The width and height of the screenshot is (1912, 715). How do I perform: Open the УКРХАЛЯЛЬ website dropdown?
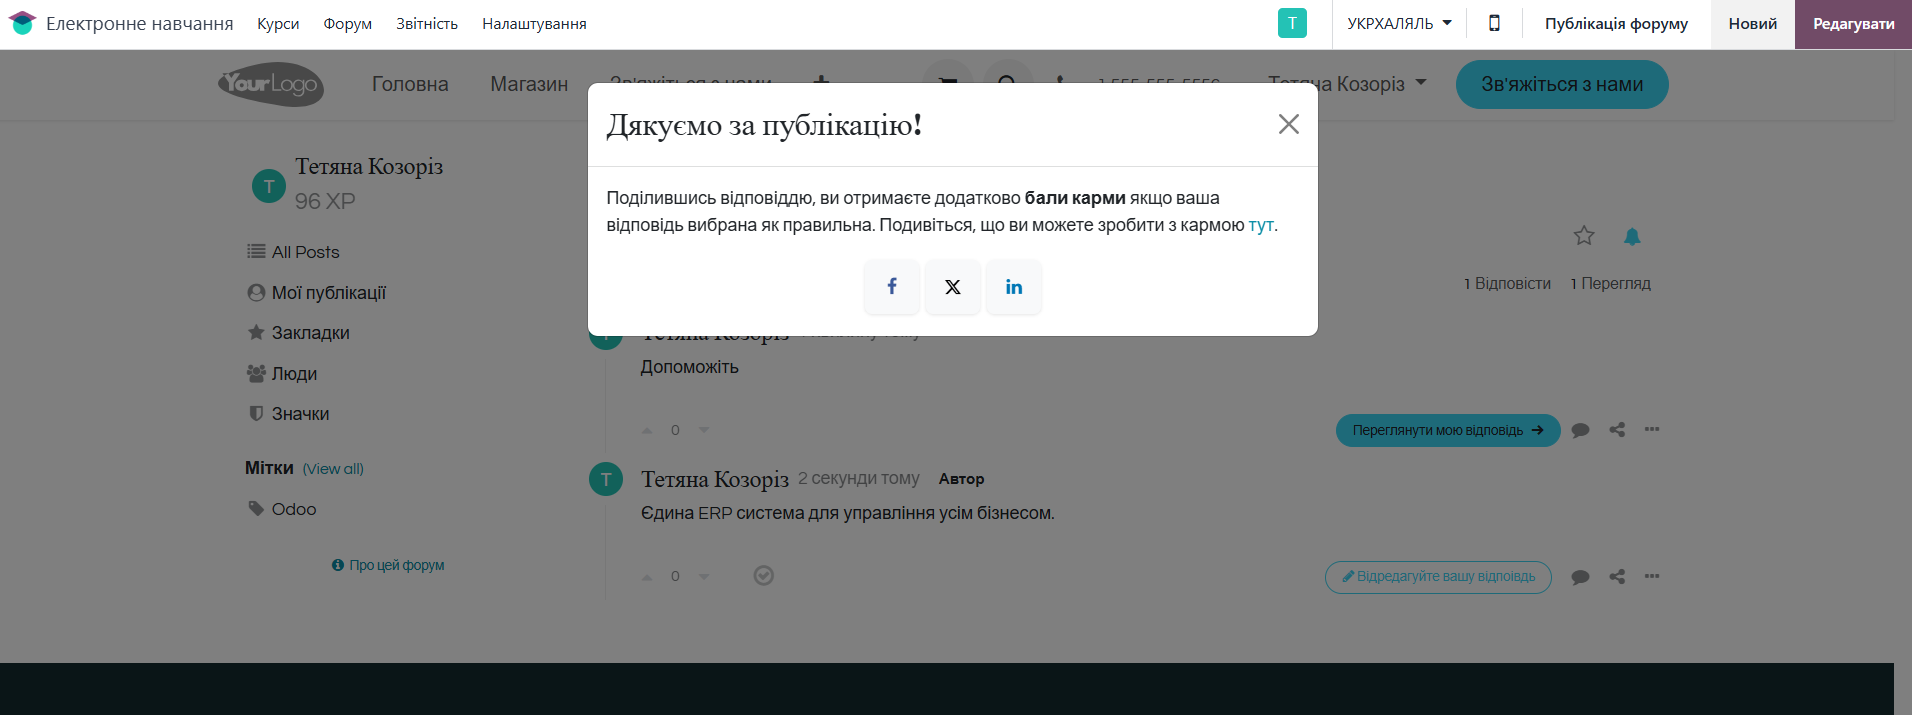pyautogui.click(x=1399, y=23)
